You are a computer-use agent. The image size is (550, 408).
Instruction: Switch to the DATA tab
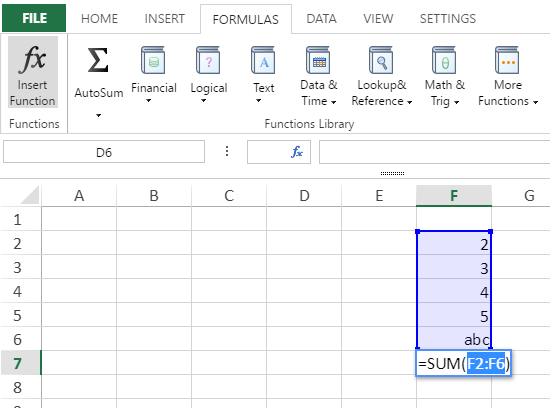pyautogui.click(x=321, y=19)
